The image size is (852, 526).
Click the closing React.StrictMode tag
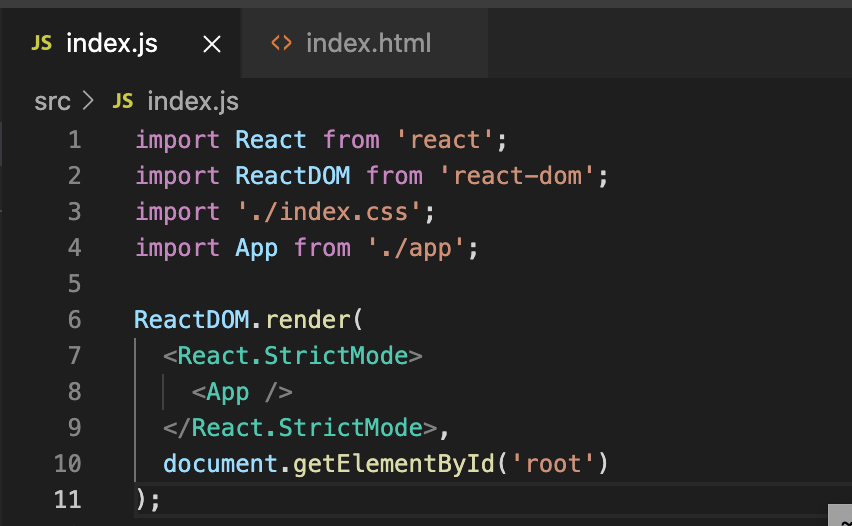point(300,428)
